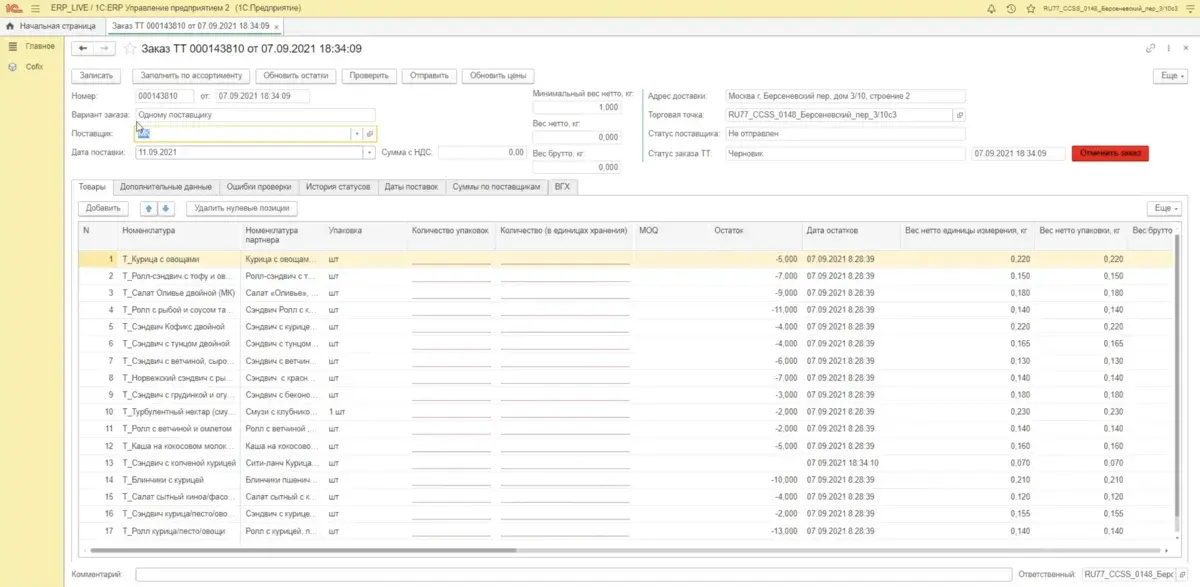
Task: Switch to the Дополнительные данные tab
Action: 165,187
